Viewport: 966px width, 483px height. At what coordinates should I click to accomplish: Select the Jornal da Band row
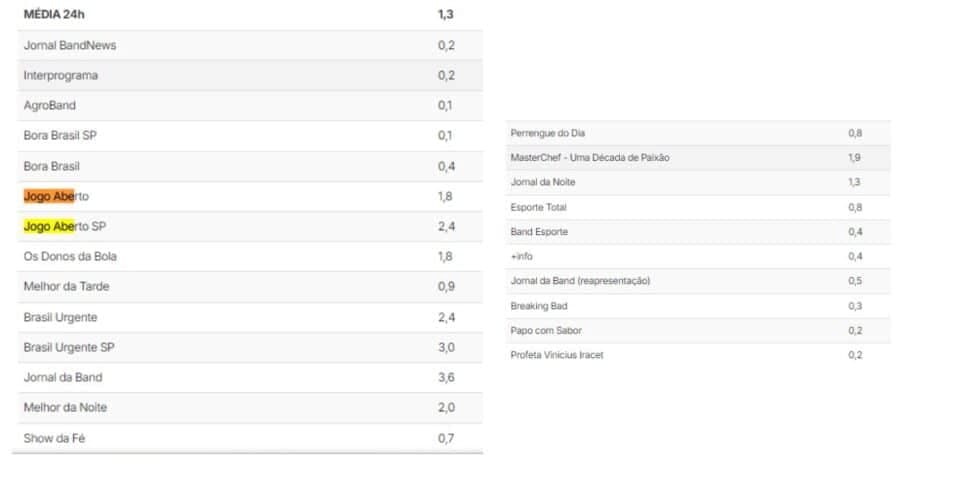click(250, 378)
